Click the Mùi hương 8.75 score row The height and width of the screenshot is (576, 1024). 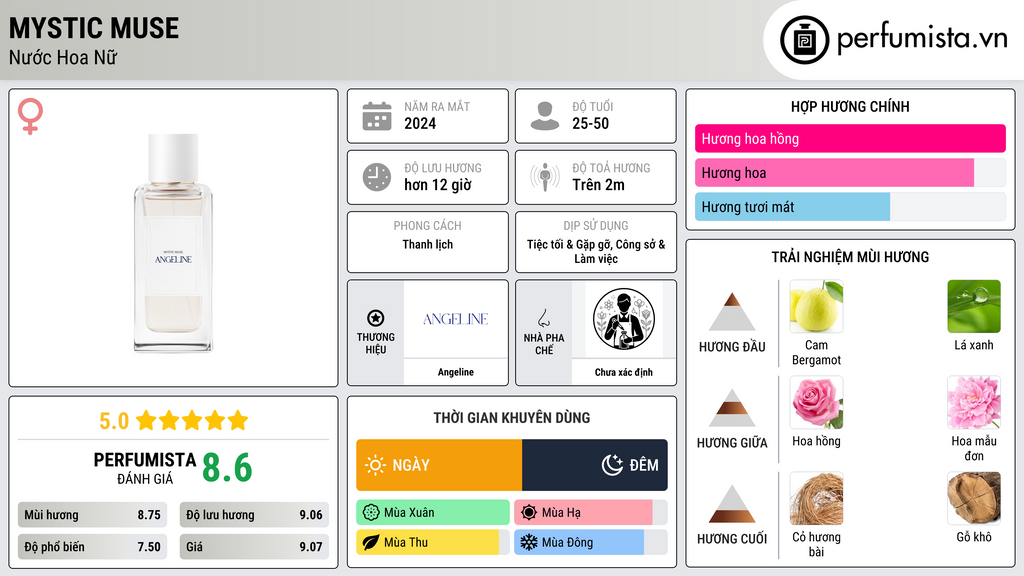click(92, 515)
